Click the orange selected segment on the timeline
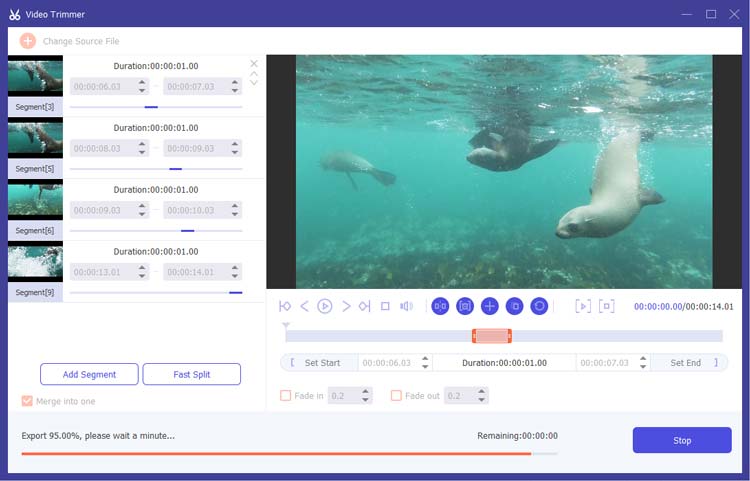The image size is (750, 481). [492, 336]
